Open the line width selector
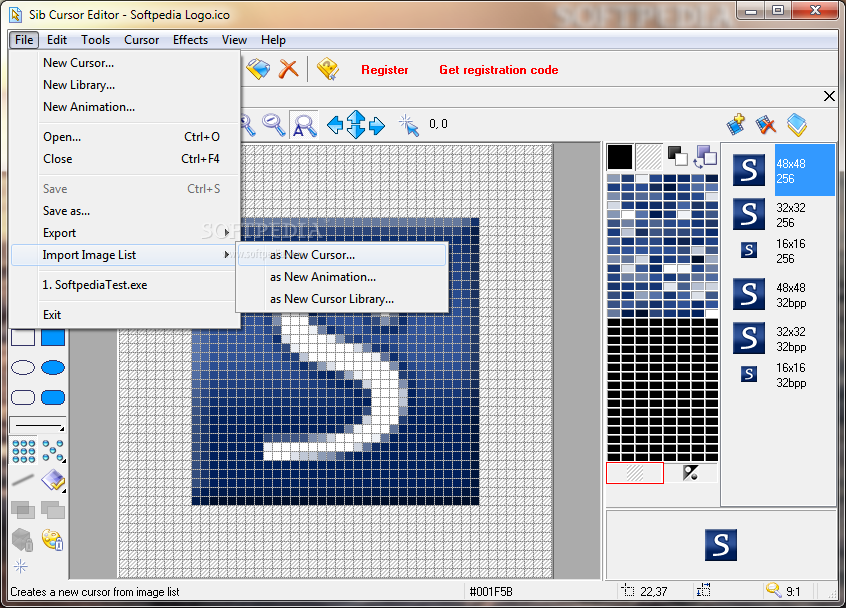The image size is (846, 608). point(38,425)
